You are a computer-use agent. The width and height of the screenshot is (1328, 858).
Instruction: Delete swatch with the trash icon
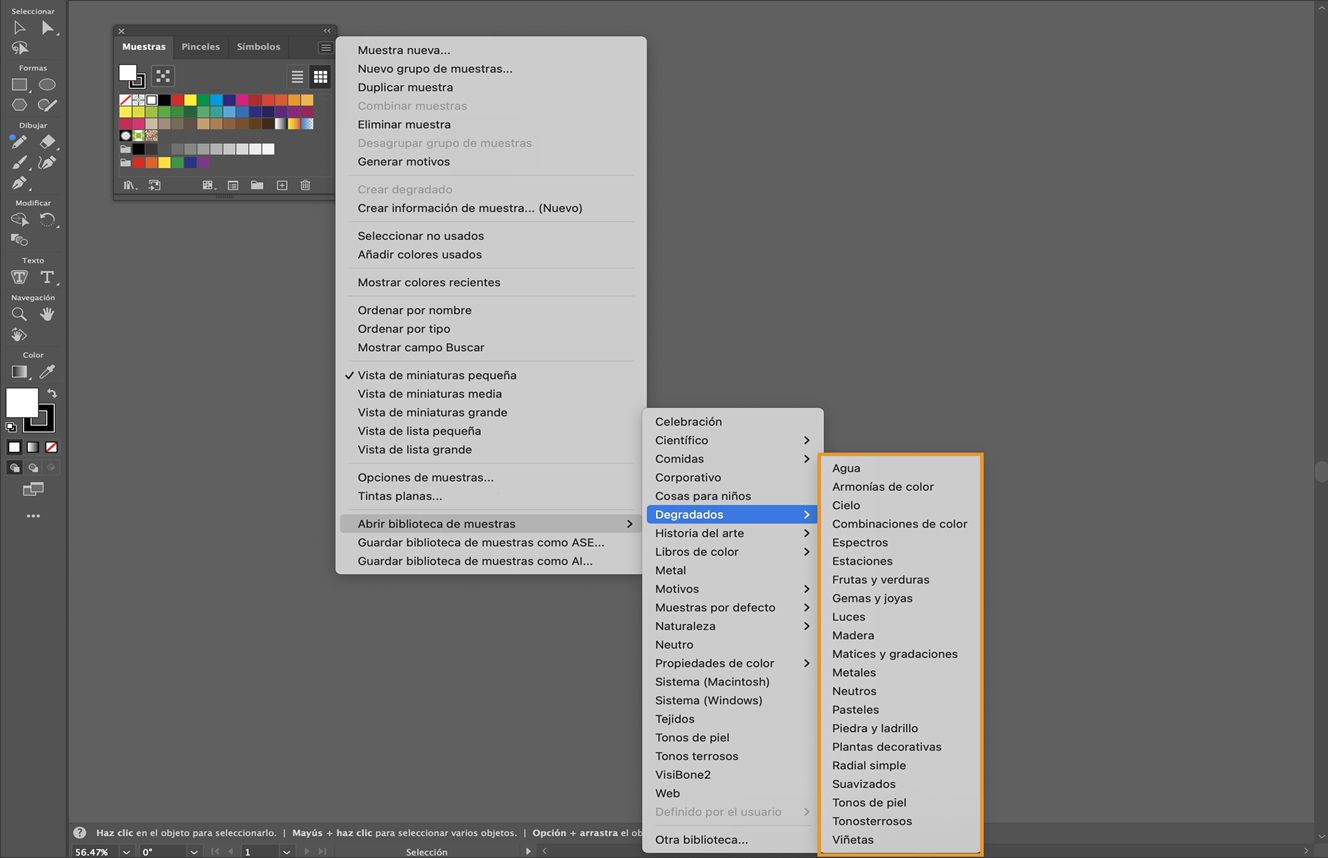pyautogui.click(x=305, y=185)
